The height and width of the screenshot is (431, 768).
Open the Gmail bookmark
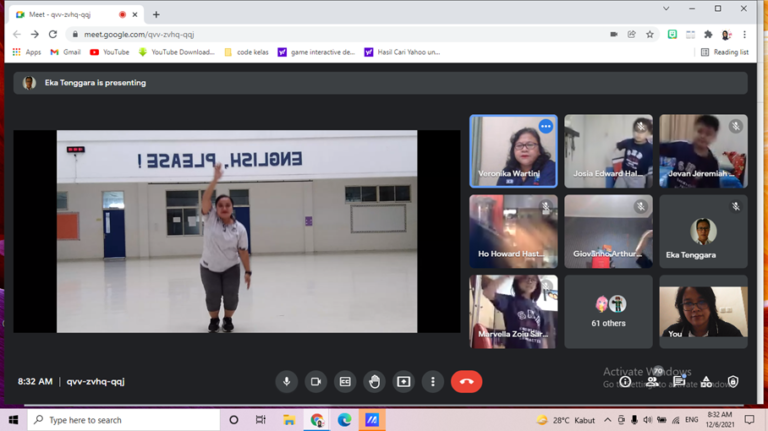66,52
